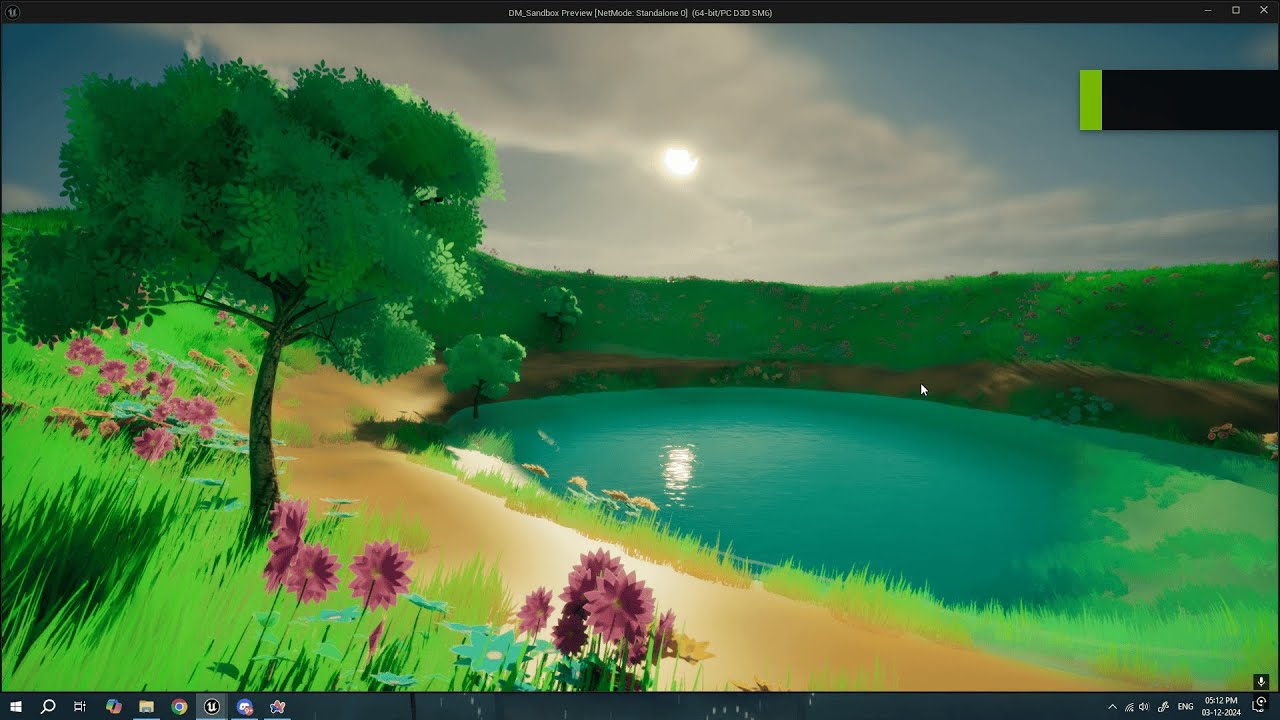Restore down the preview window
The height and width of the screenshot is (720, 1280).
(1236, 11)
